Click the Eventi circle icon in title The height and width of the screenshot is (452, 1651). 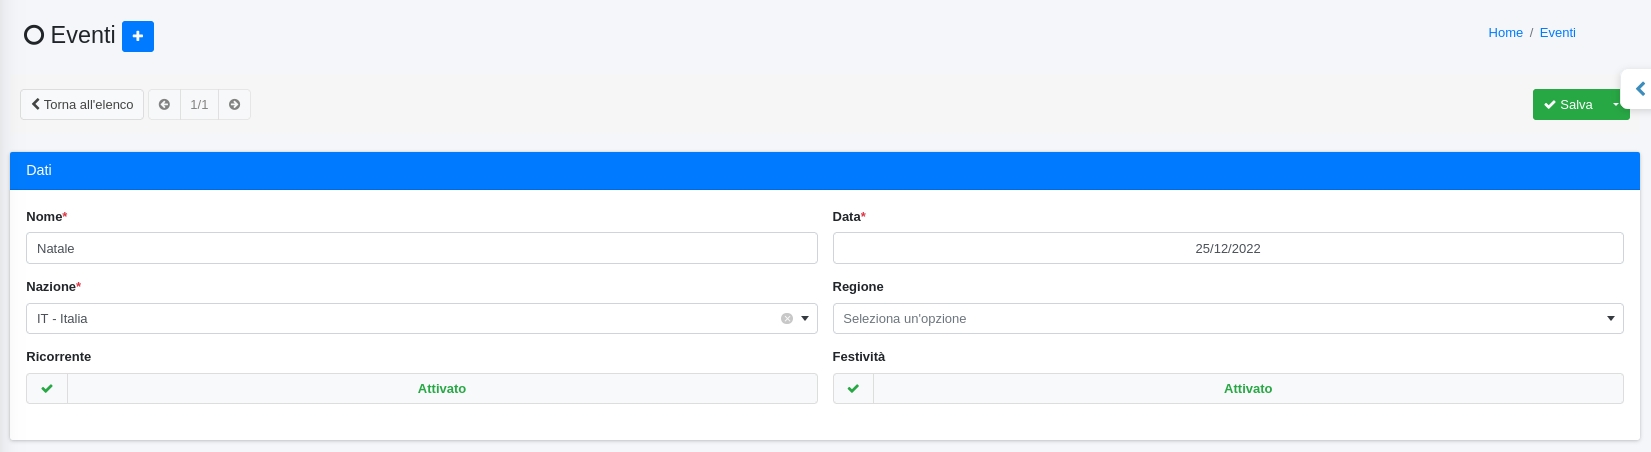click(34, 36)
